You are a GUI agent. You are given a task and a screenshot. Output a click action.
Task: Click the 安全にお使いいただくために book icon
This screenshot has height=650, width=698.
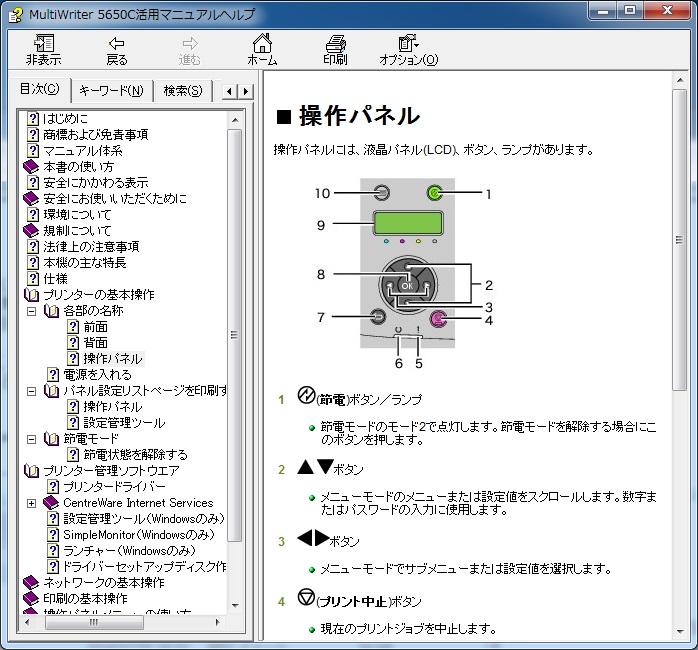pyautogui.click(x=31, y=199)
